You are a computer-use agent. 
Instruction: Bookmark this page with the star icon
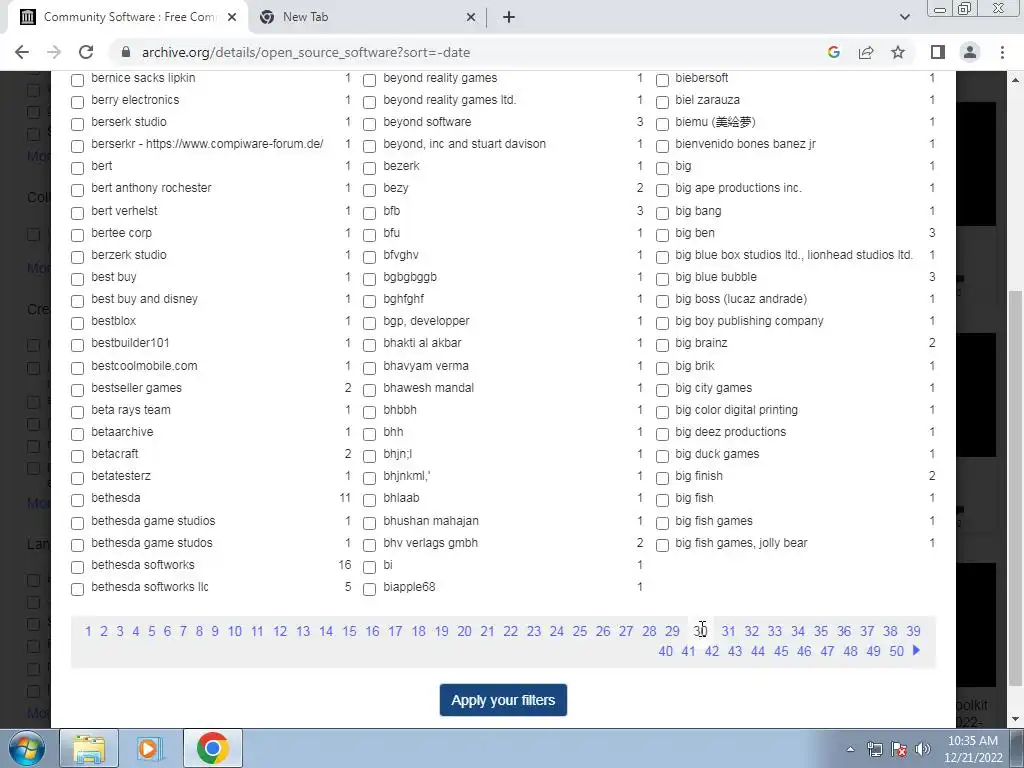click(898, 52)
